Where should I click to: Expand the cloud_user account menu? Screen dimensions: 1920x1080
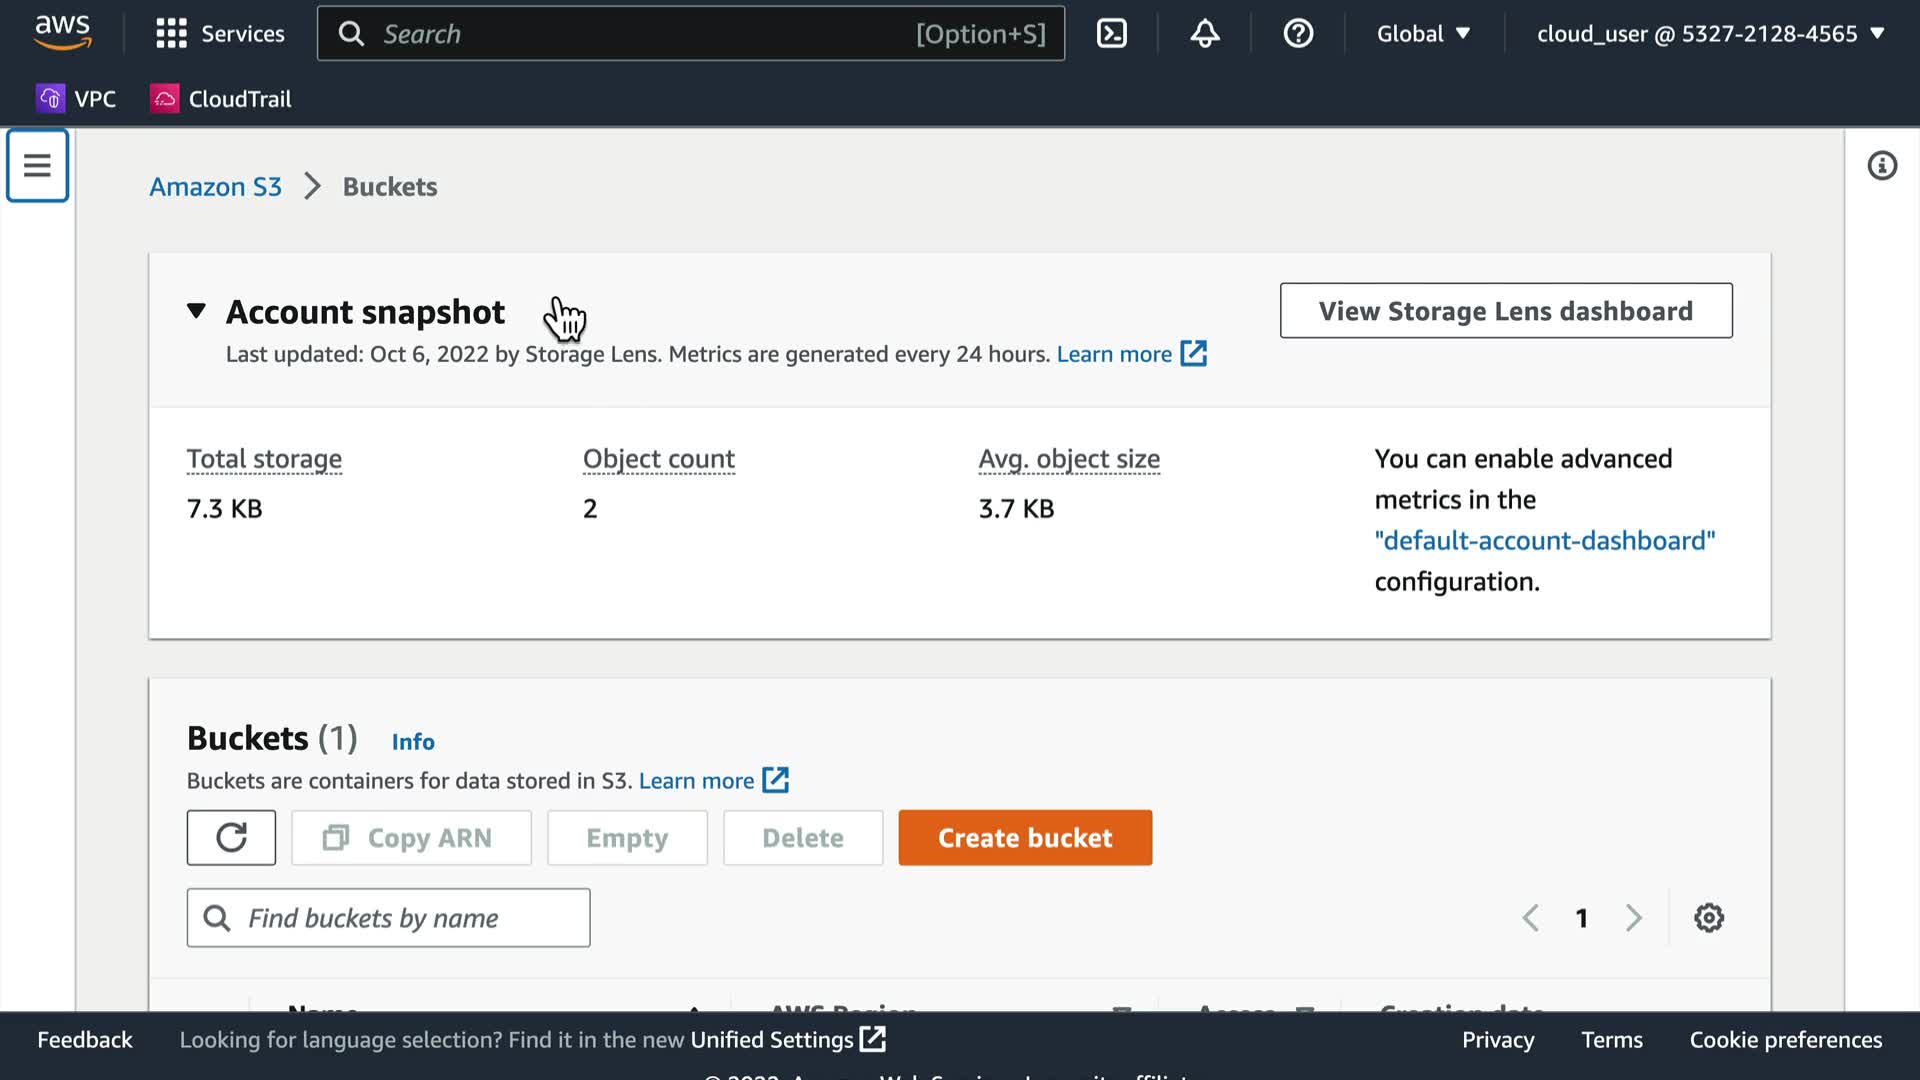point(1710,34)
